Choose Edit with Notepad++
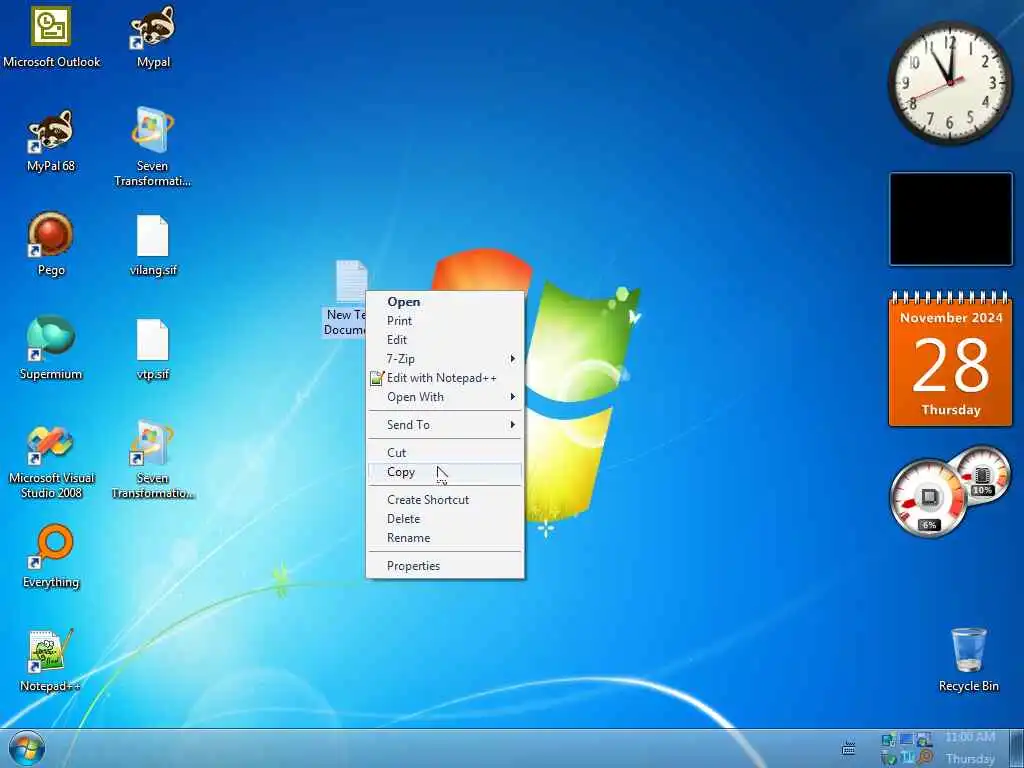 point(445,377)
